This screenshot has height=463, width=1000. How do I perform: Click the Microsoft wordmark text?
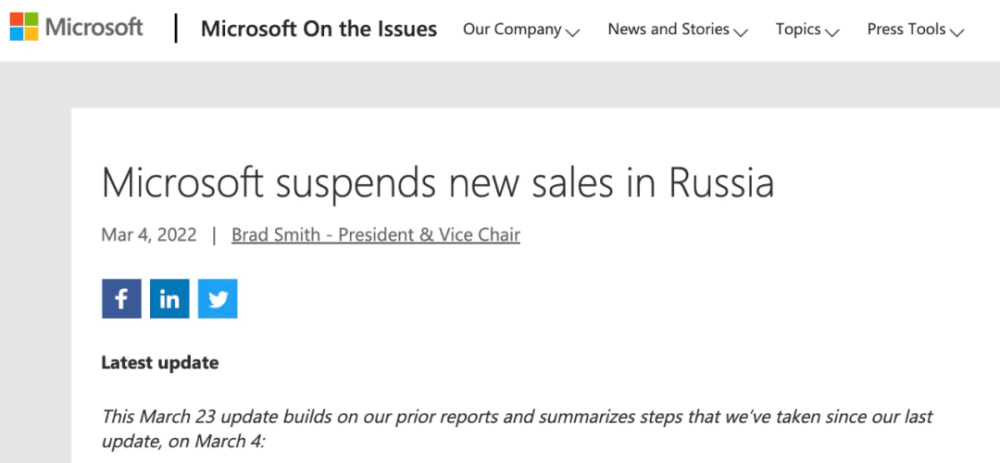point(94,27)
